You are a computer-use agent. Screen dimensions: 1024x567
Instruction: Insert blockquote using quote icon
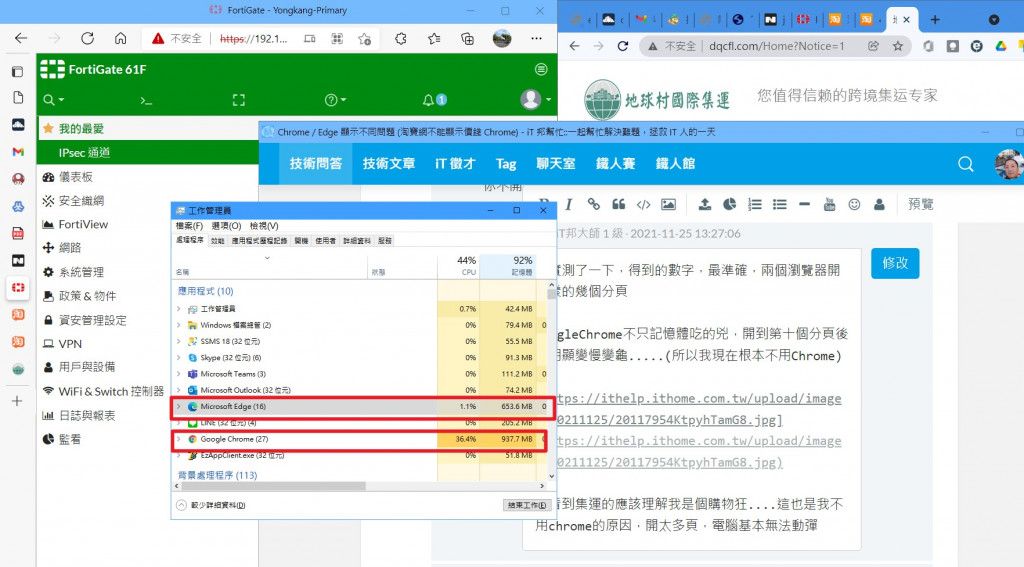618,204
